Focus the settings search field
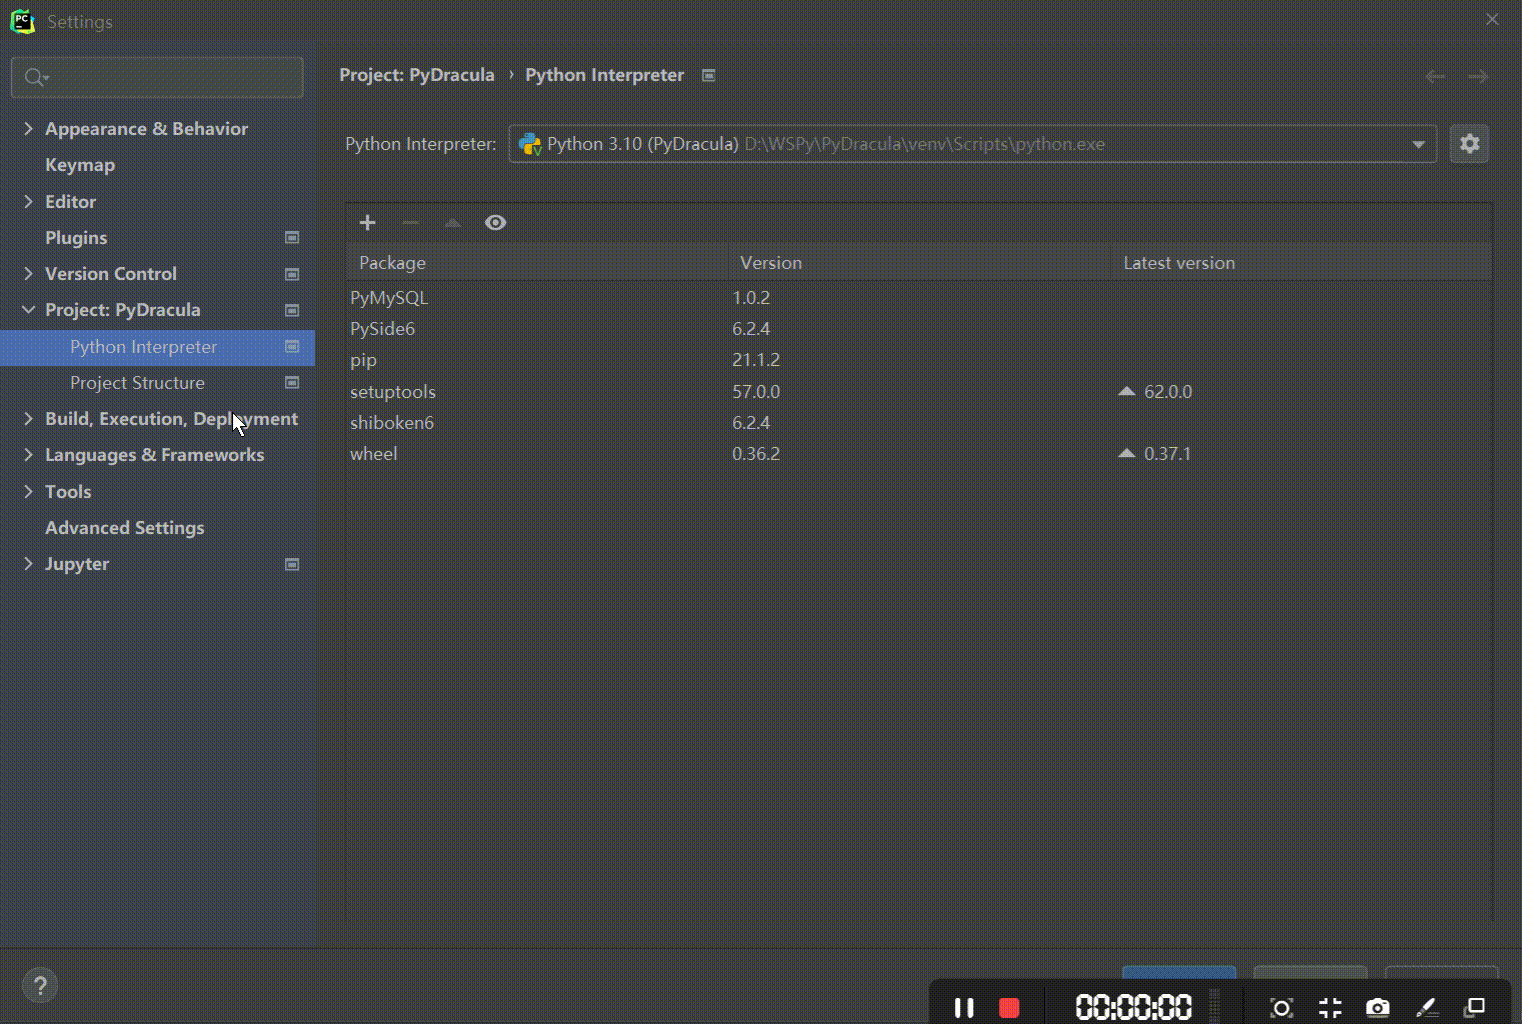The image size is (1522, 1024). coord(157,77)
